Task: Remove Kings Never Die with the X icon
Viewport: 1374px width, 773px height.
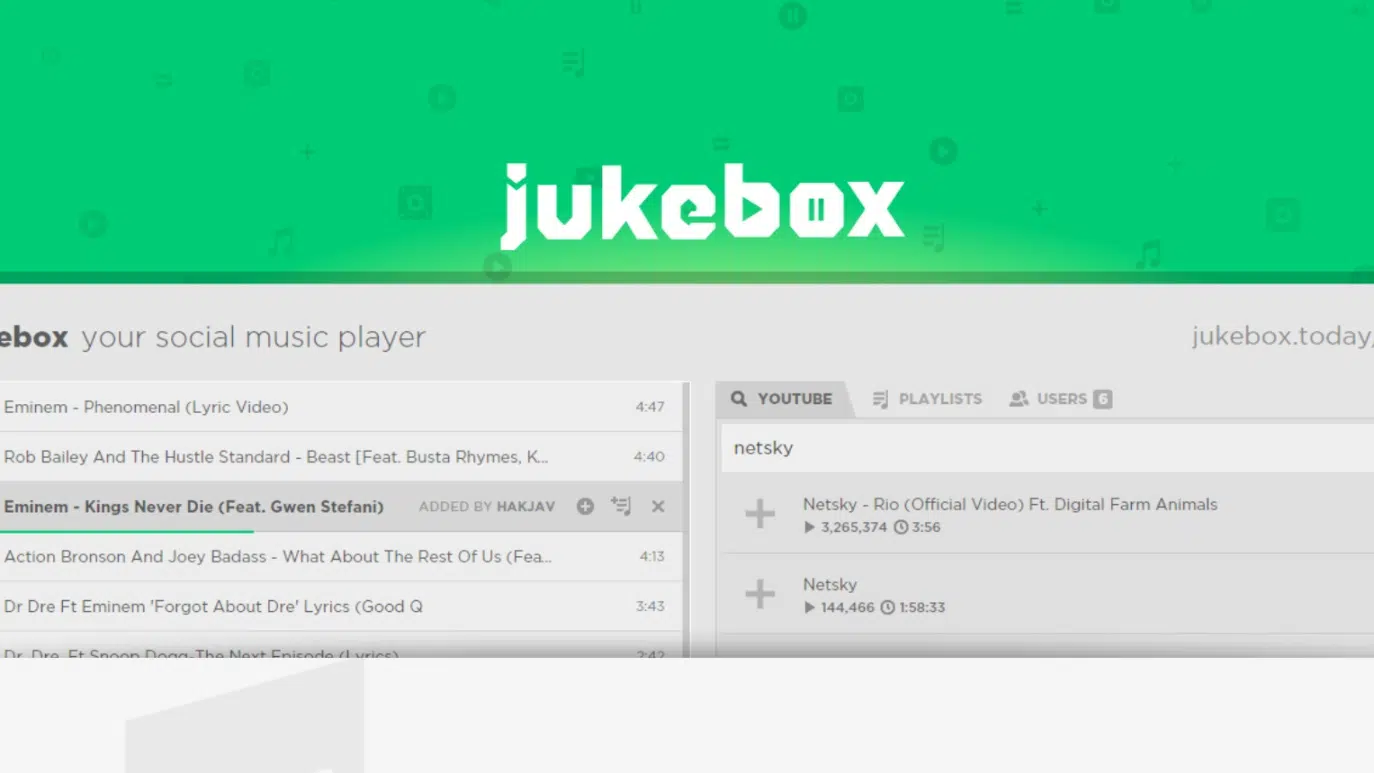Action: coord(658,507)
